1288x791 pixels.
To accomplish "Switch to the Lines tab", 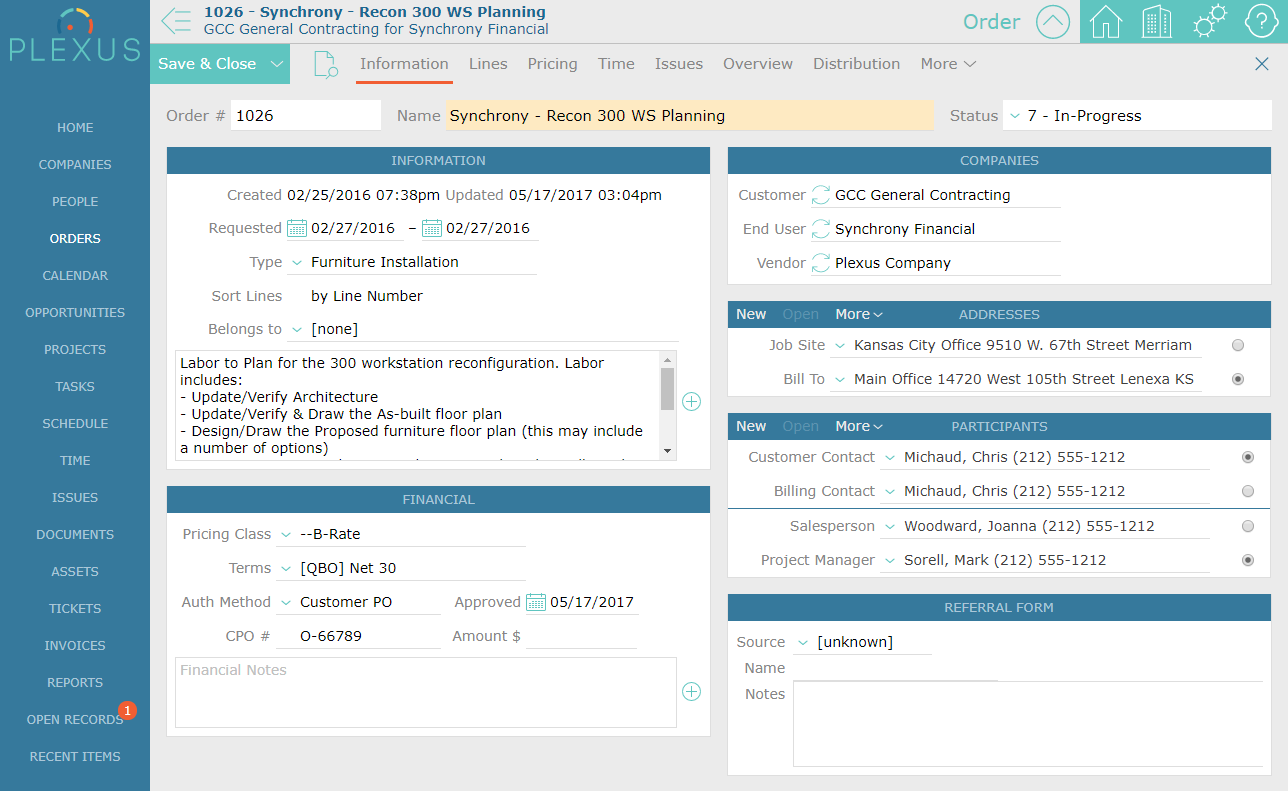I will pos(488,64).
